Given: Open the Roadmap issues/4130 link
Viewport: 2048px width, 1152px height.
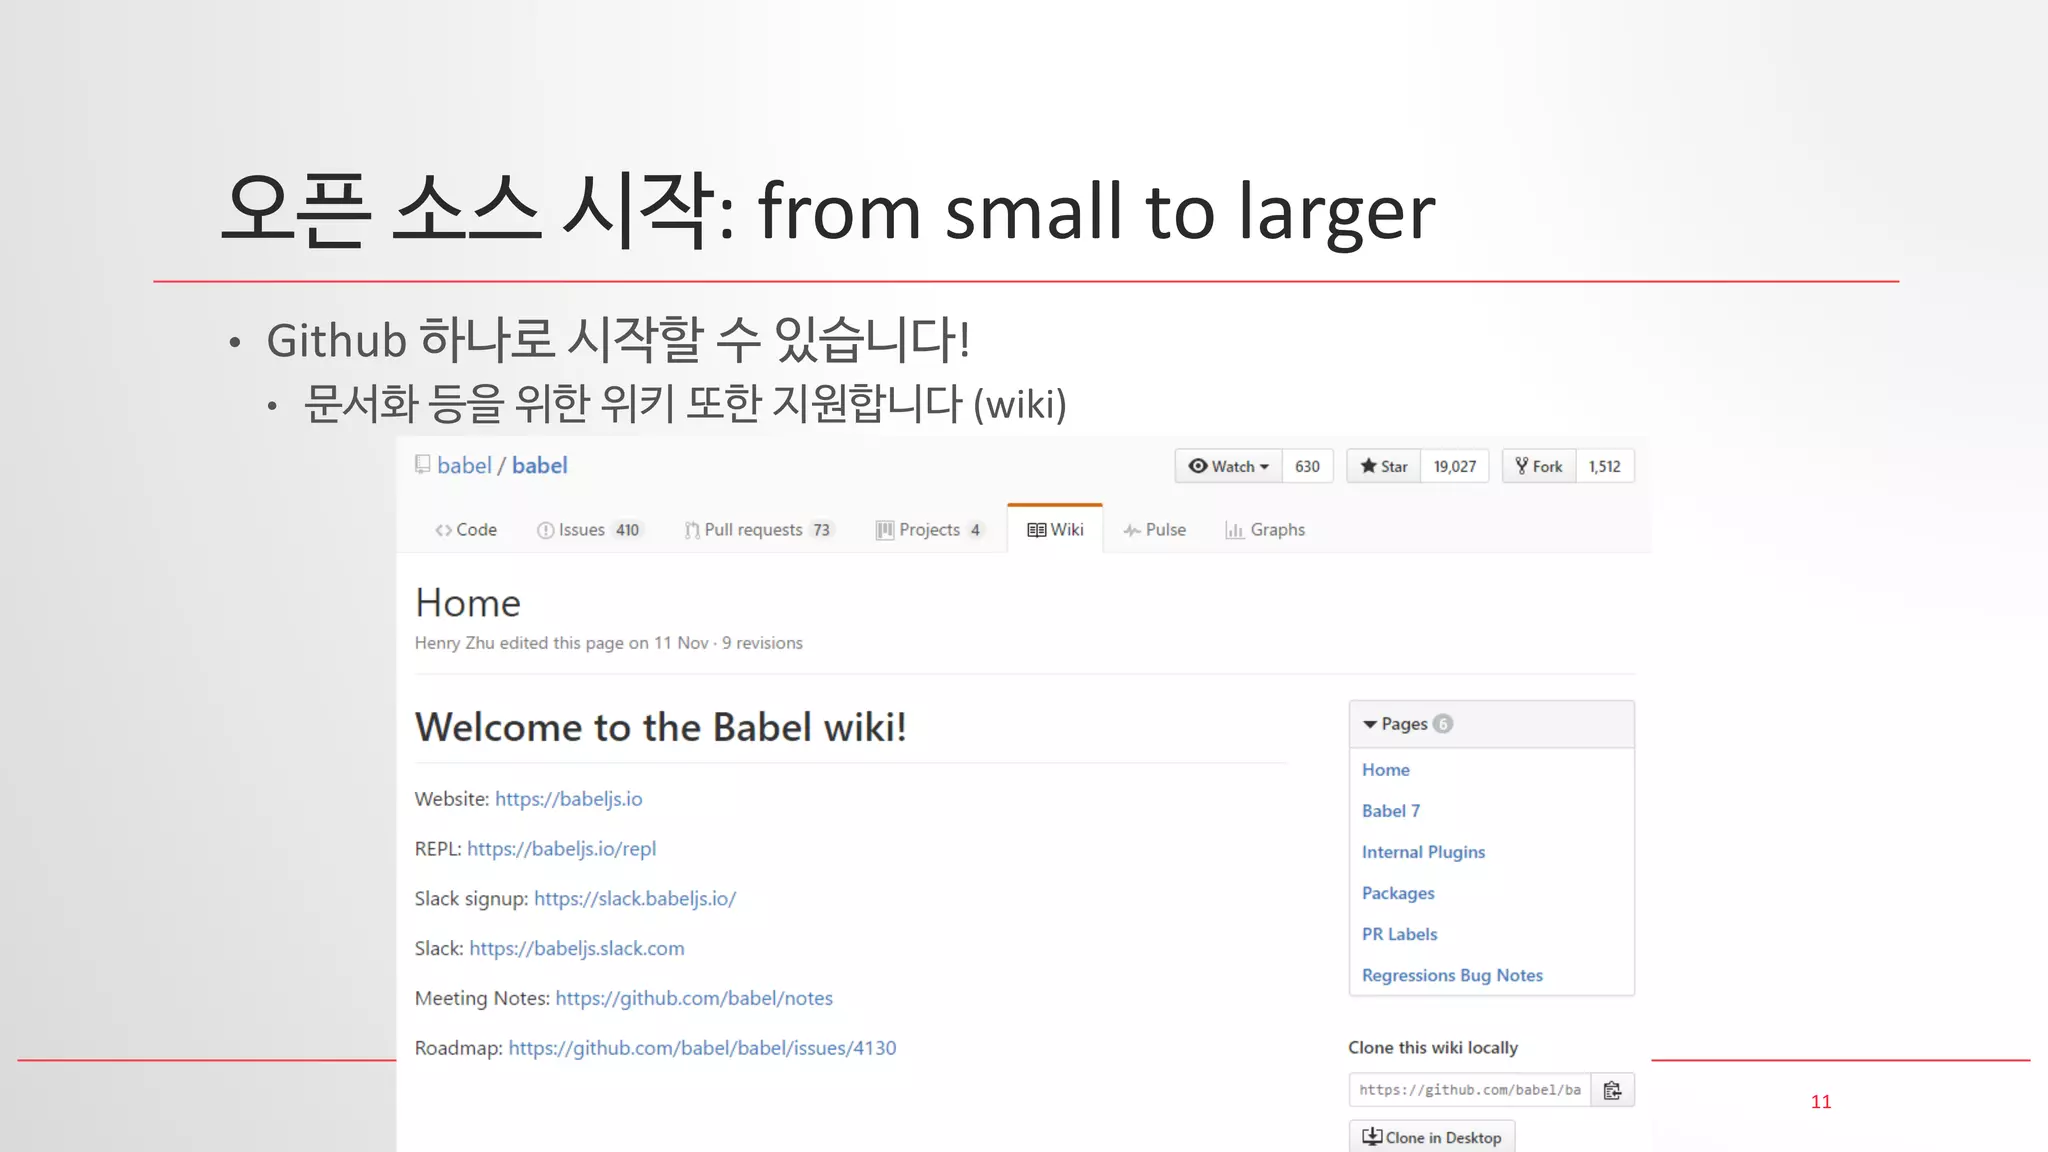Looking at the screenshot, I should click(x=702, y=1048).
